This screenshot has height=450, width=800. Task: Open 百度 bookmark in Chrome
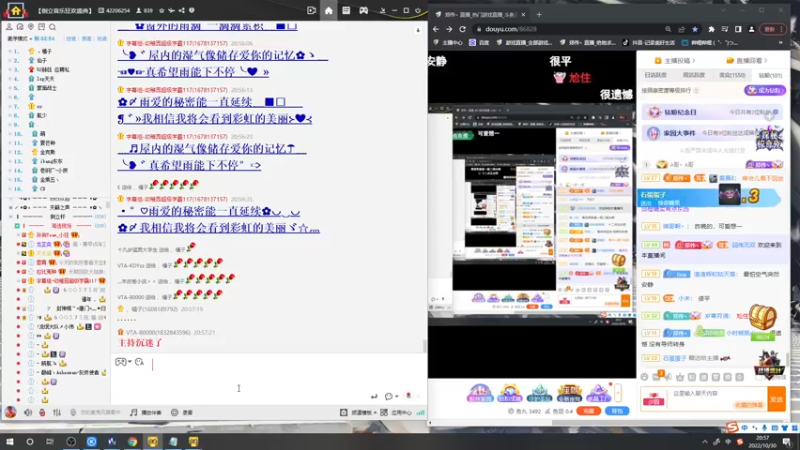pos(479,43)
